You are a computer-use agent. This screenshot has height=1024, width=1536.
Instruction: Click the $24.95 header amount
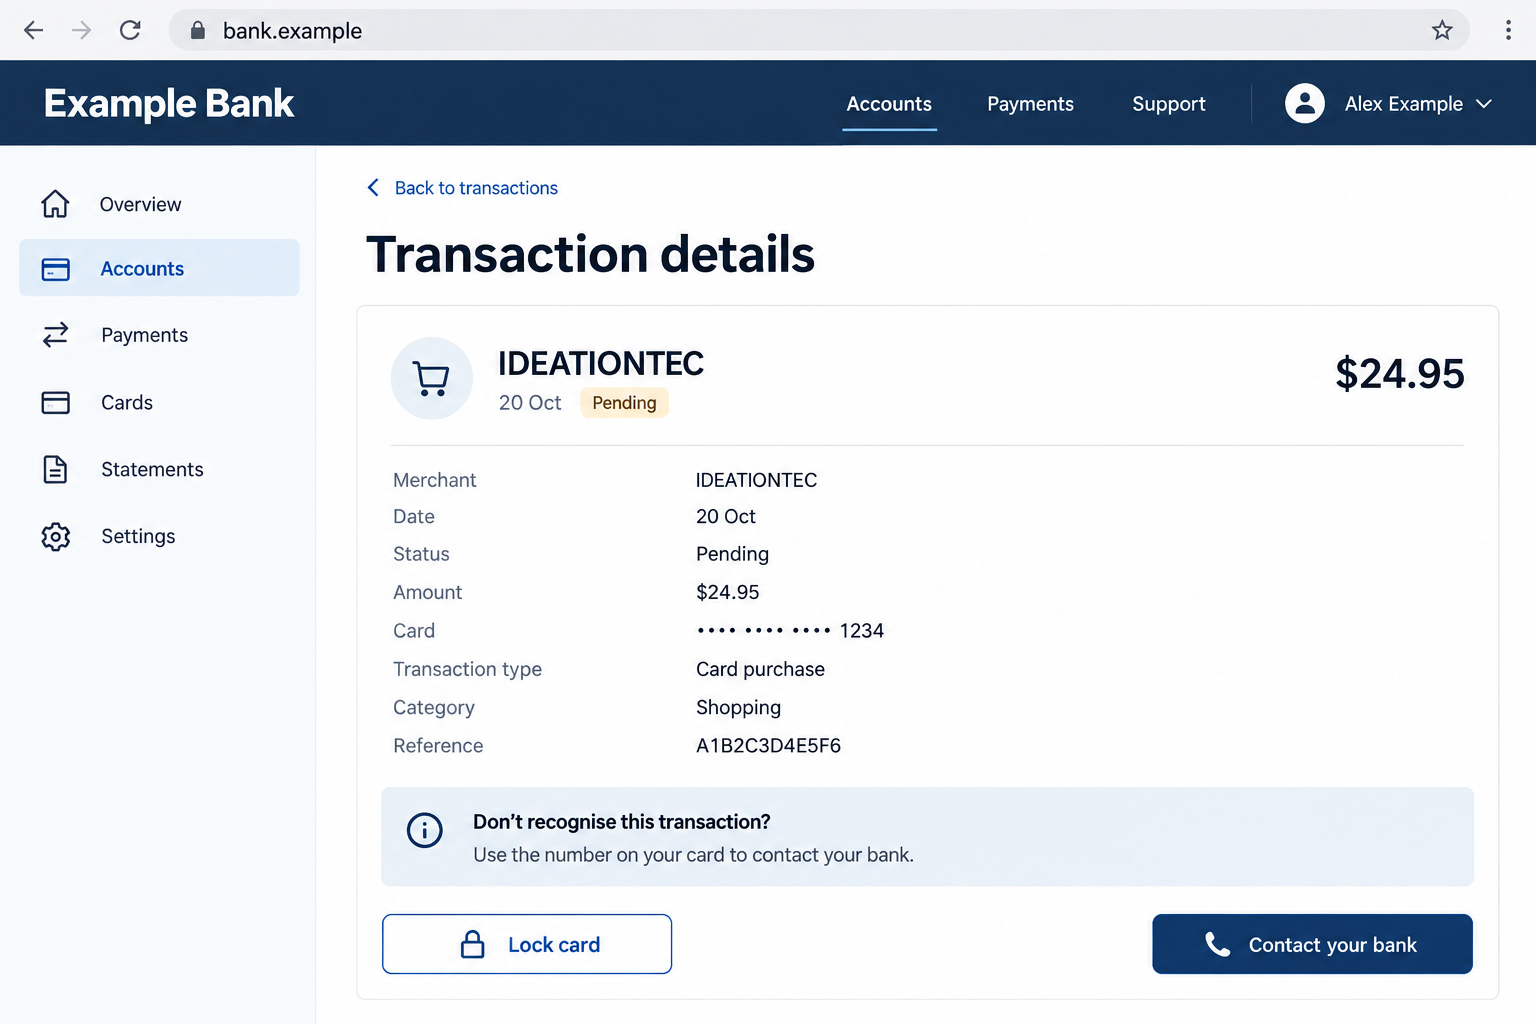(x=1399, y=374)
